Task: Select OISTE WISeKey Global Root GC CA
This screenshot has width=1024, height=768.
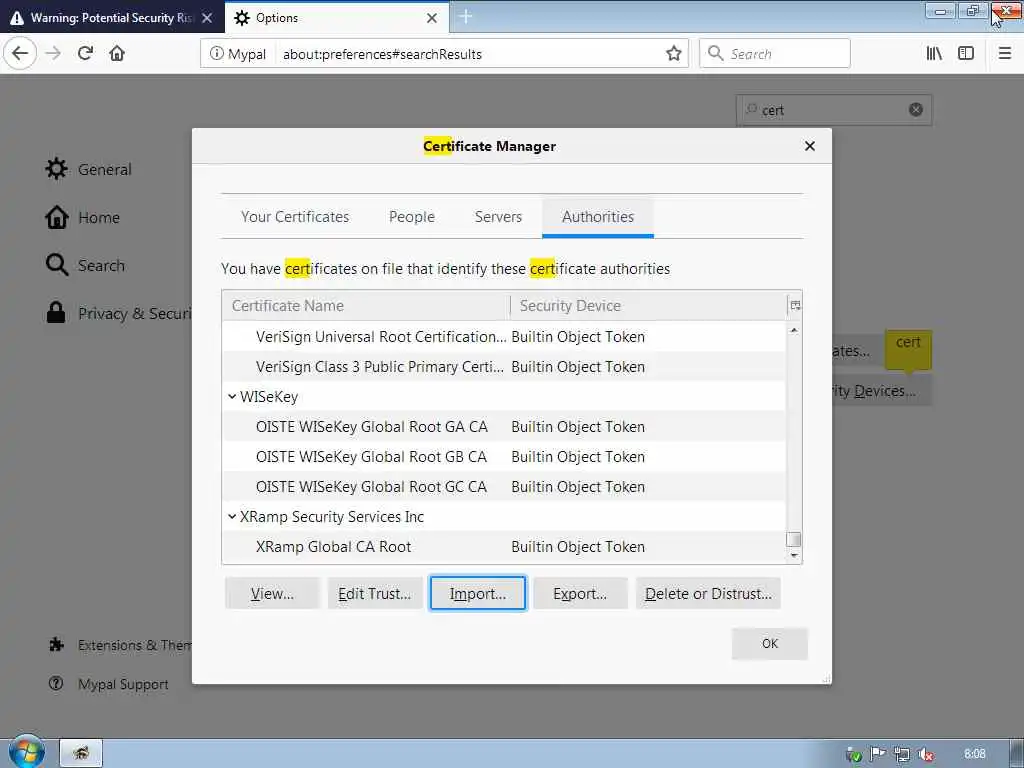Action: click(504, 487)
